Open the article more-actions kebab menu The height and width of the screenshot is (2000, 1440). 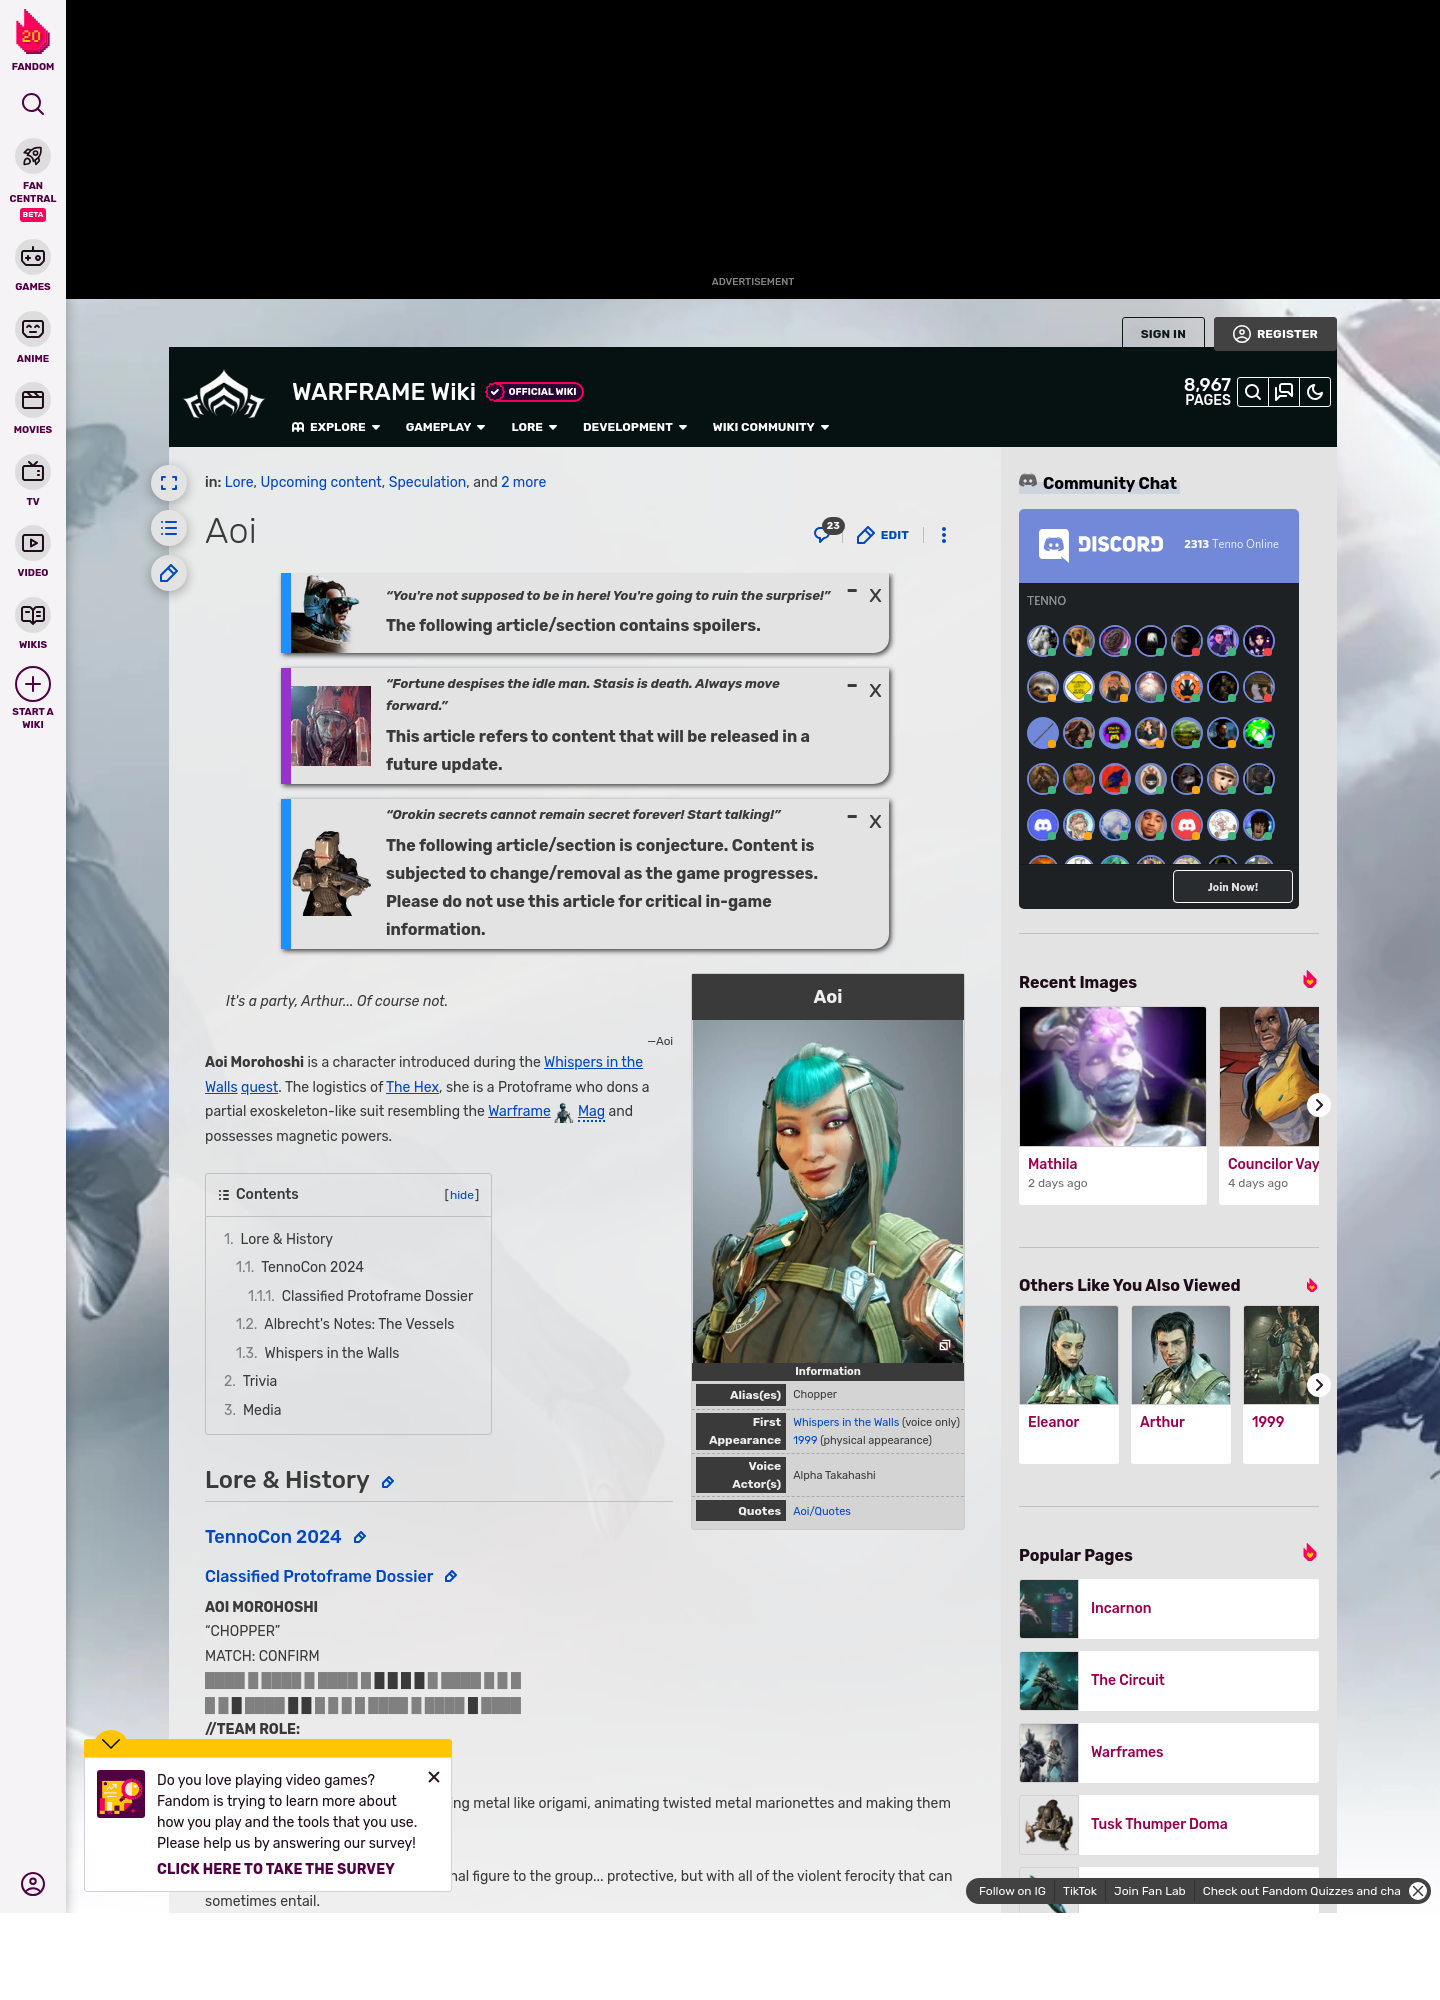point(944,535)
